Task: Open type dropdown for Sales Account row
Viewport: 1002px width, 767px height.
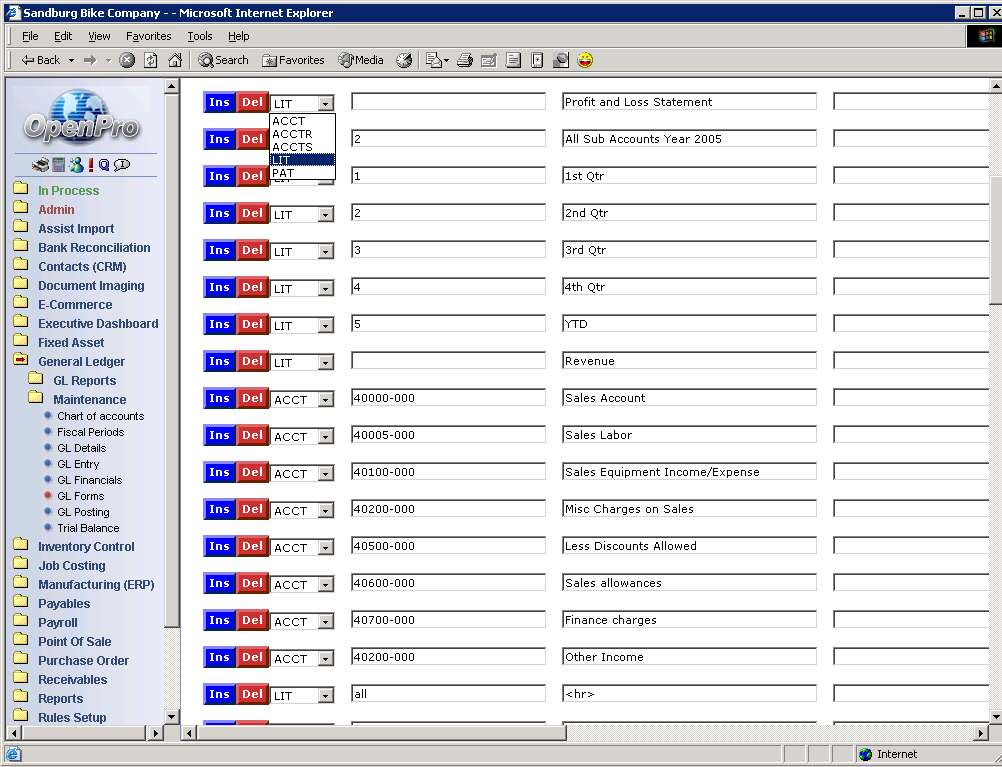Action: 325,400
